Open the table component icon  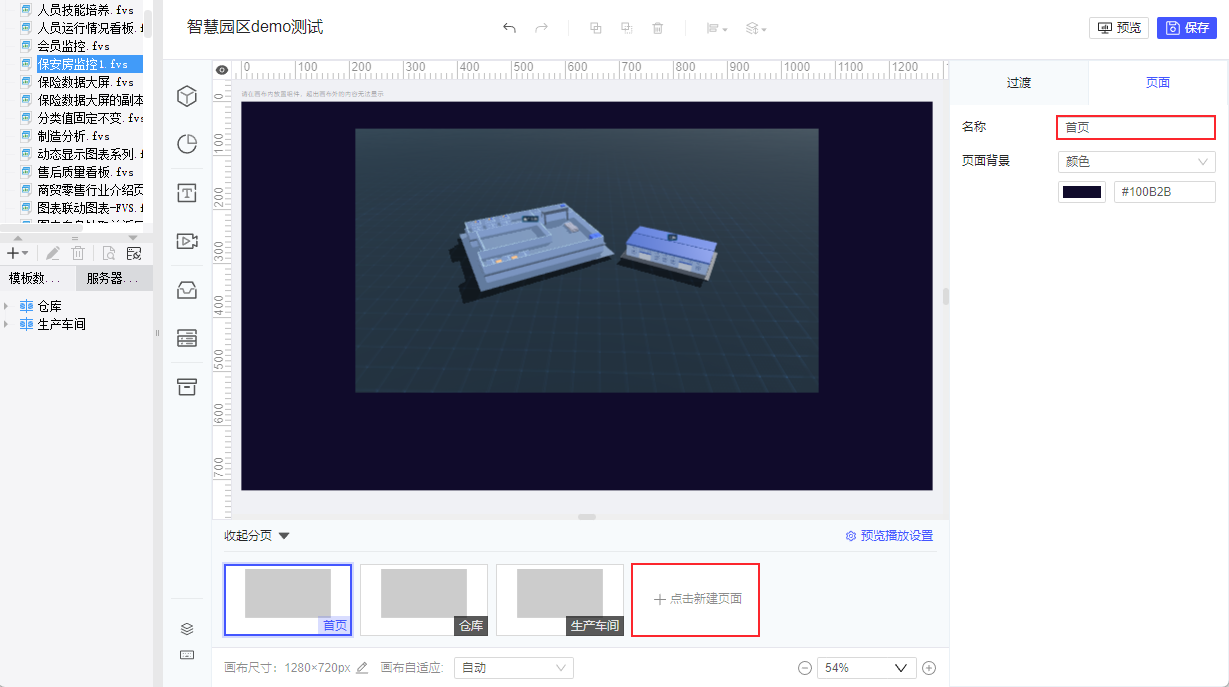[x=187, y=338]
